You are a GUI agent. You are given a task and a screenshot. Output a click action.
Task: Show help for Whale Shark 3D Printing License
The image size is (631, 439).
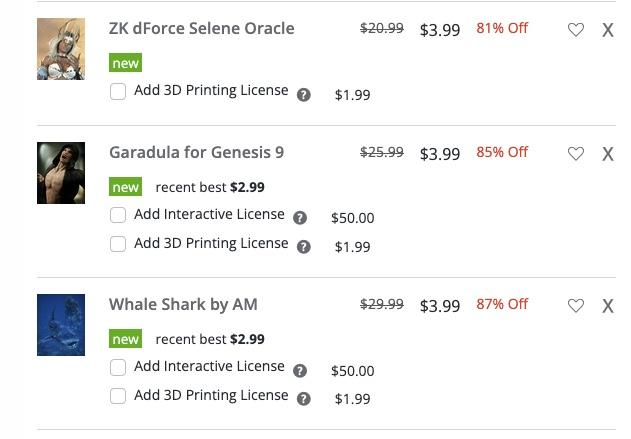click(304, 399)
